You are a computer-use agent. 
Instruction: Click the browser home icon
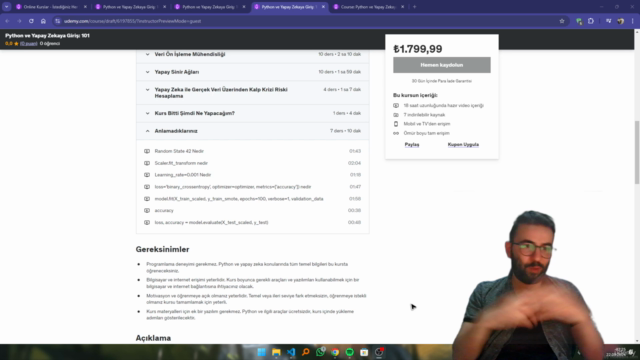click(x=43, y=21)
